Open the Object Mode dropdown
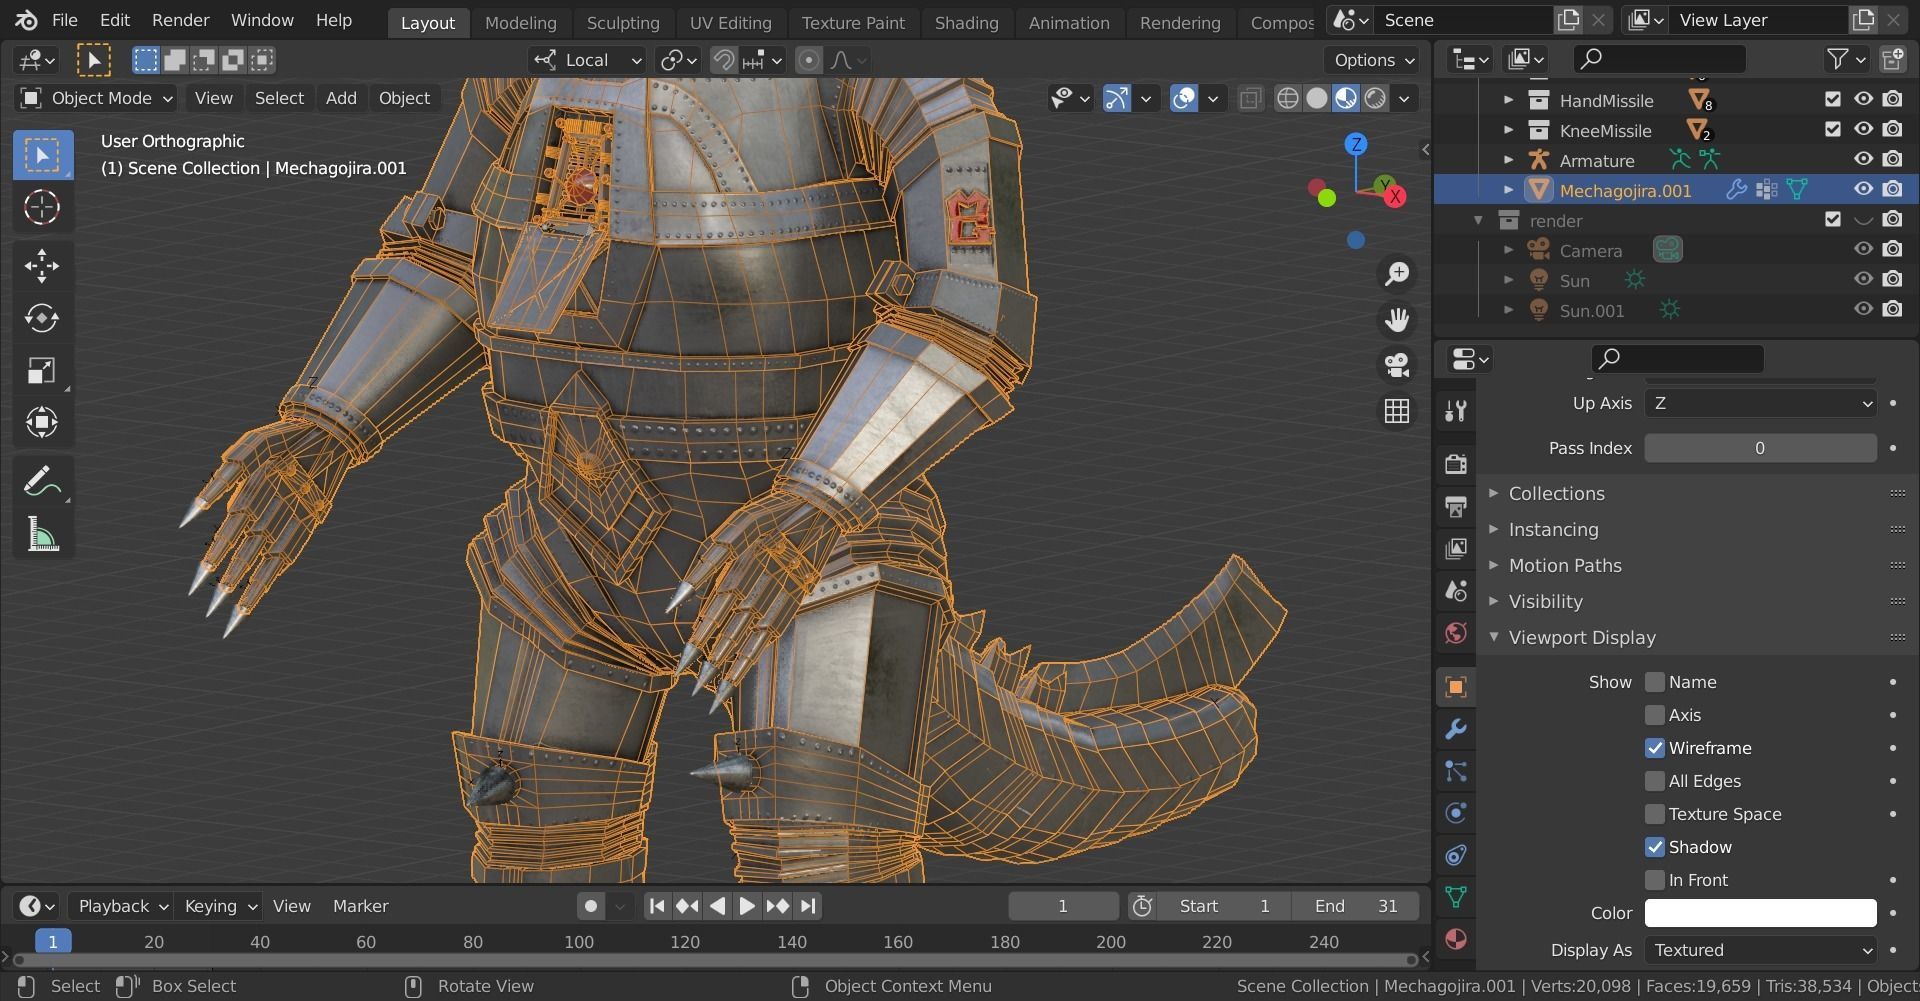Screen dimensions: 1920x1001 tap(97, 98)
